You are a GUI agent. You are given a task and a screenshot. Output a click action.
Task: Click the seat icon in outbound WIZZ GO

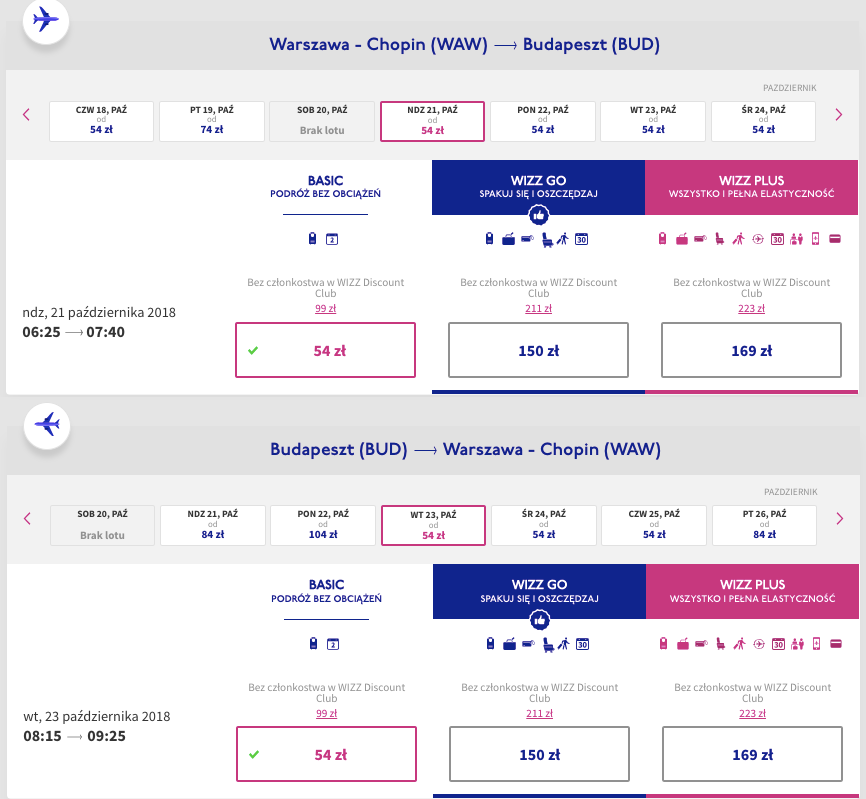(x=547, y=239)
